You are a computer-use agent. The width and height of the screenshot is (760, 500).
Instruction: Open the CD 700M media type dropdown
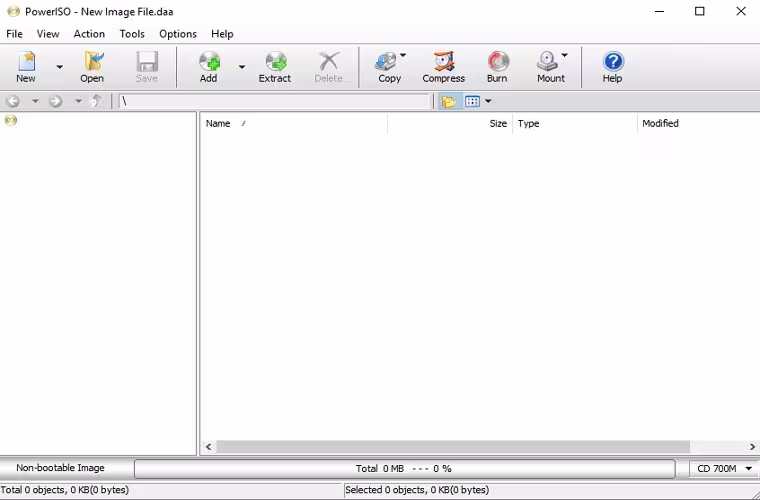[x=724, y=469]
